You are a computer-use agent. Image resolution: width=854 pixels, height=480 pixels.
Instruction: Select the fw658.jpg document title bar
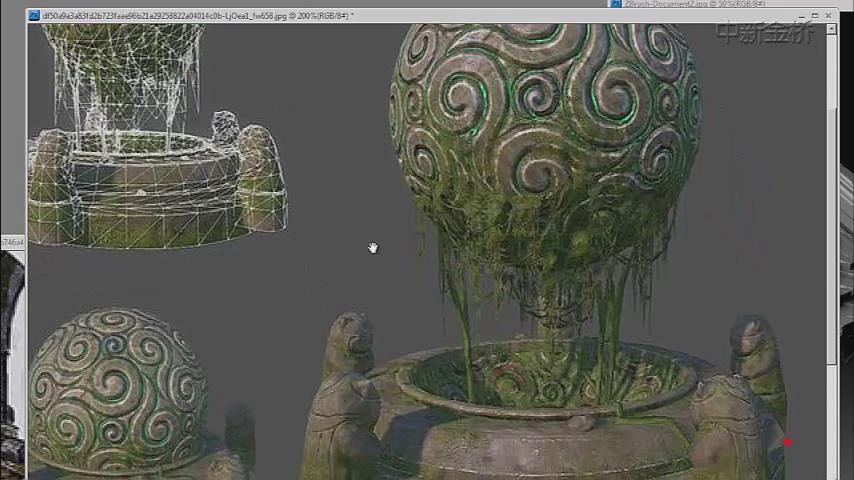(433, 16)
